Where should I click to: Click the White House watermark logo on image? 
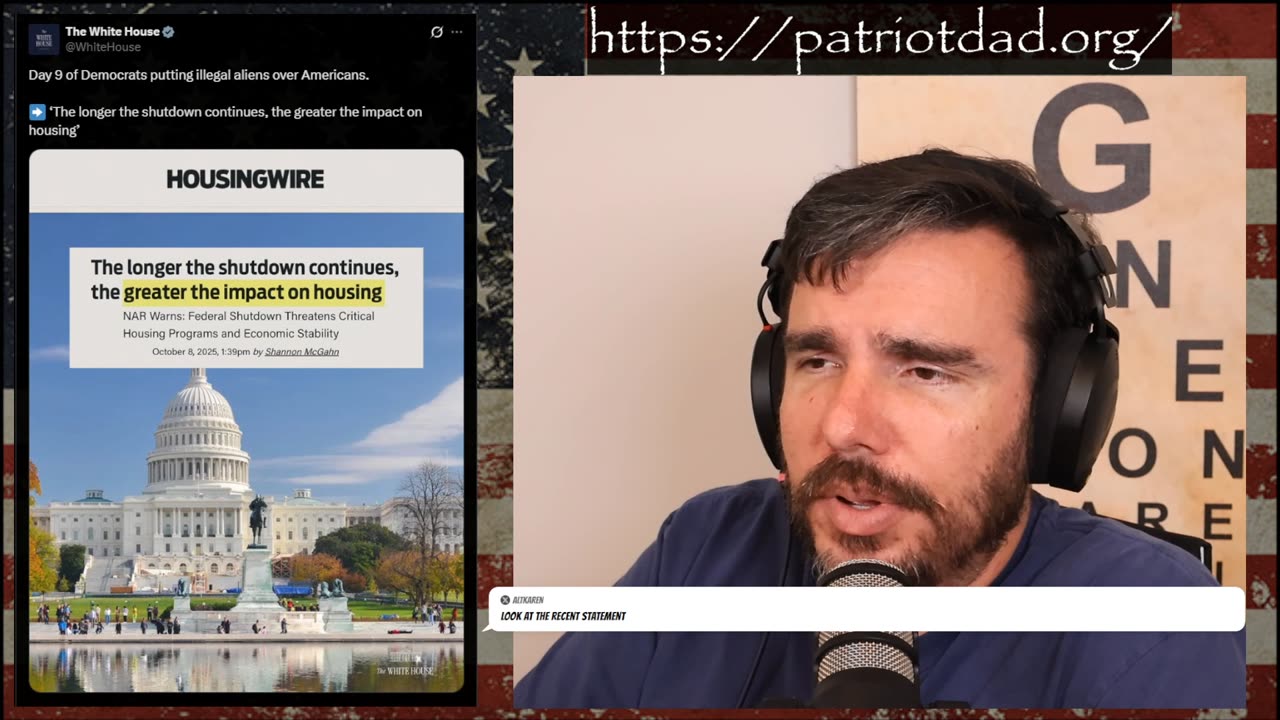pyautogui.click(x=406, y=663)
